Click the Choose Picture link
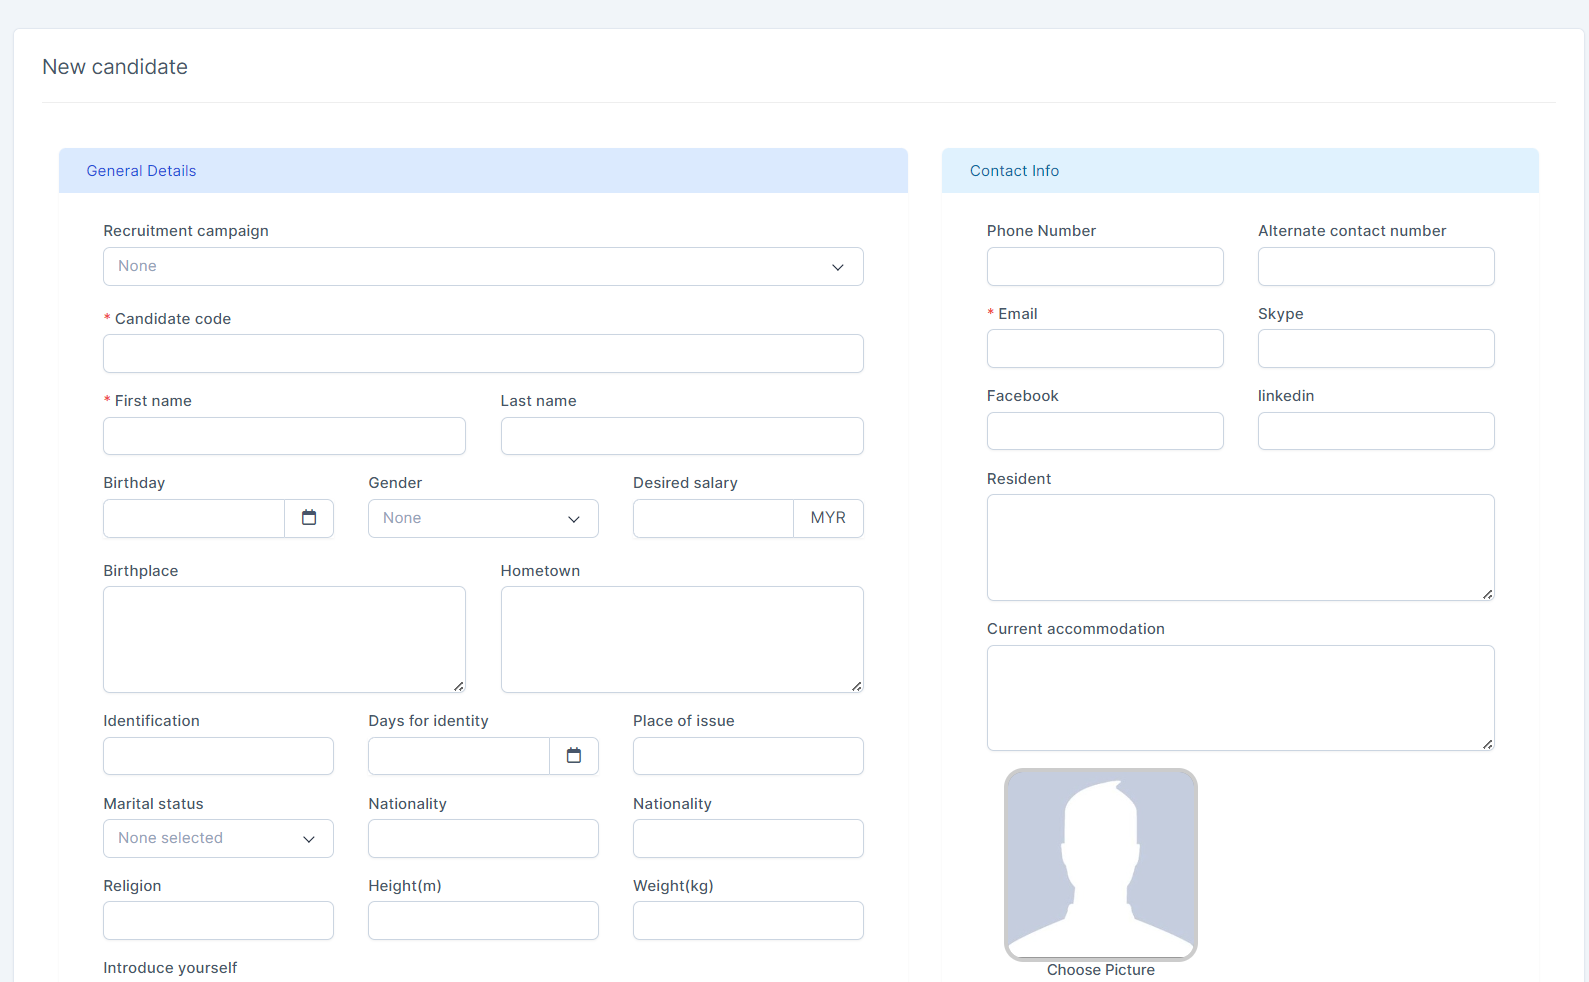 pos(1100,970)
